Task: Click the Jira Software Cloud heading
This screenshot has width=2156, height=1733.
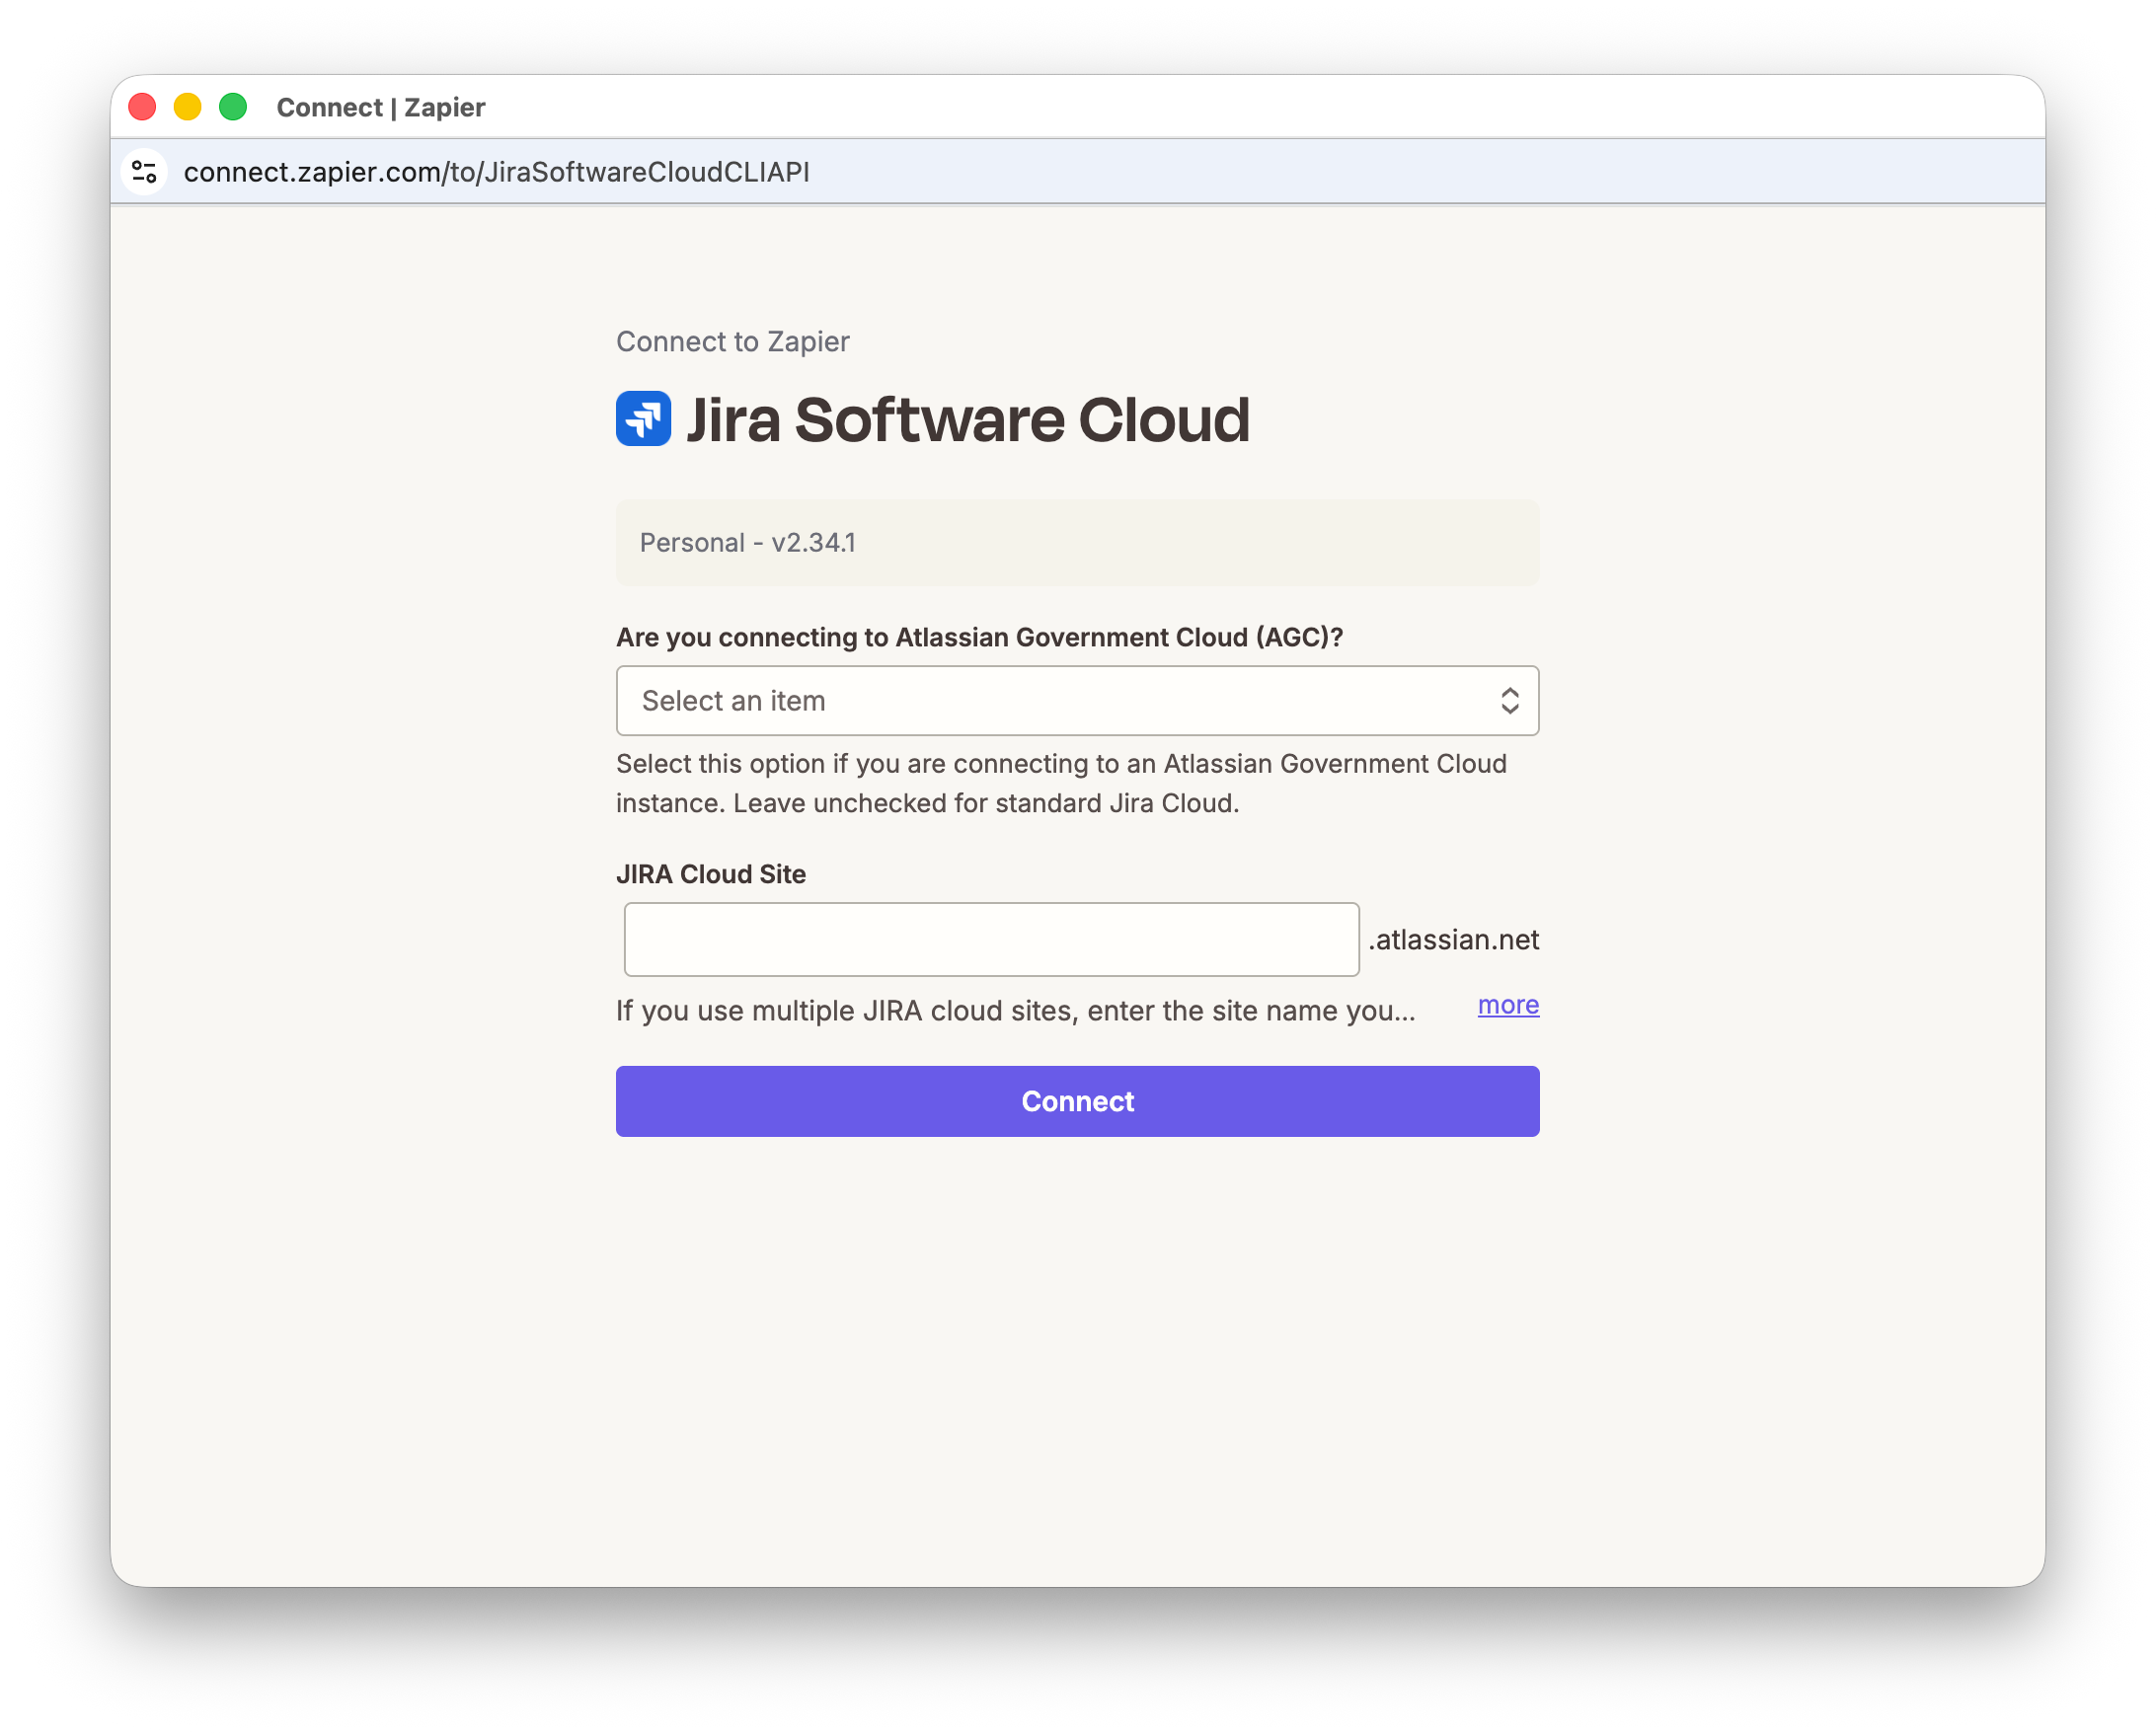Action: click(x=967, y=419)
